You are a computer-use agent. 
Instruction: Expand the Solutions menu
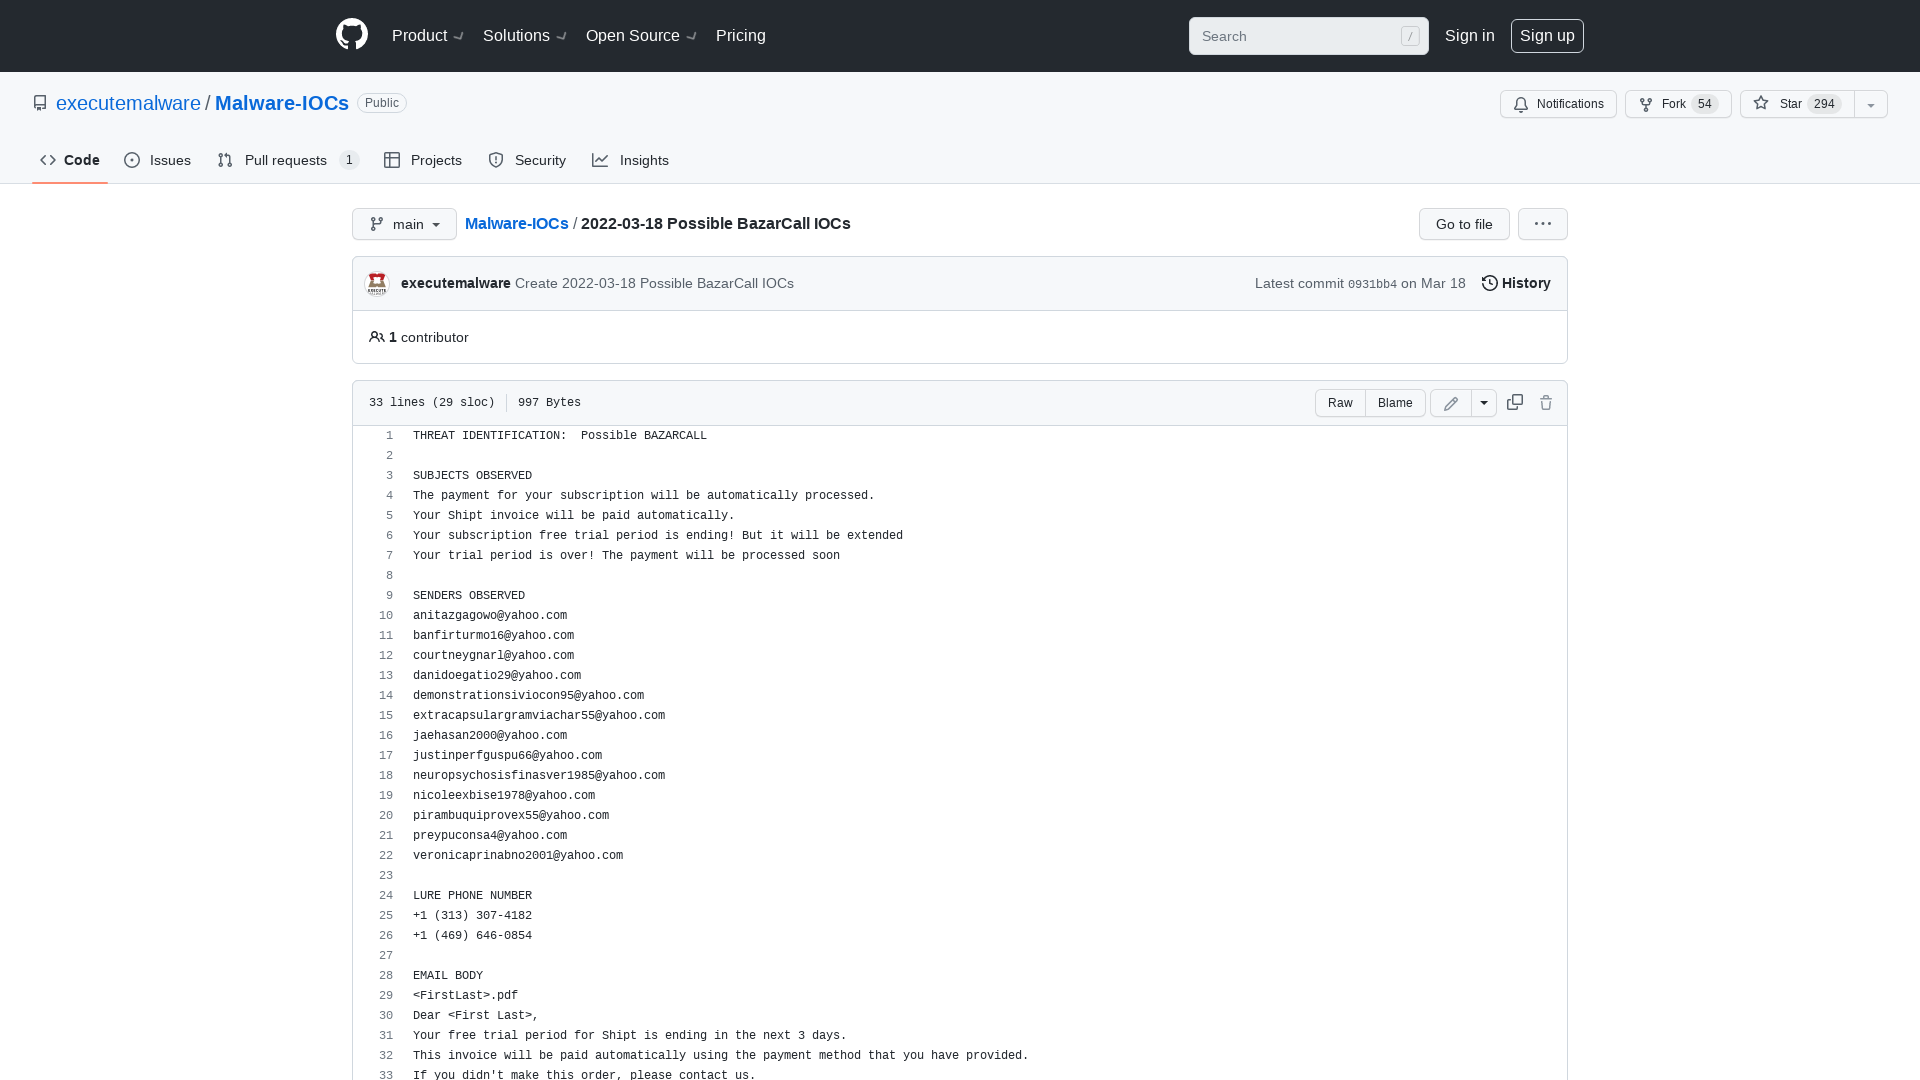[x=525, y=35]
